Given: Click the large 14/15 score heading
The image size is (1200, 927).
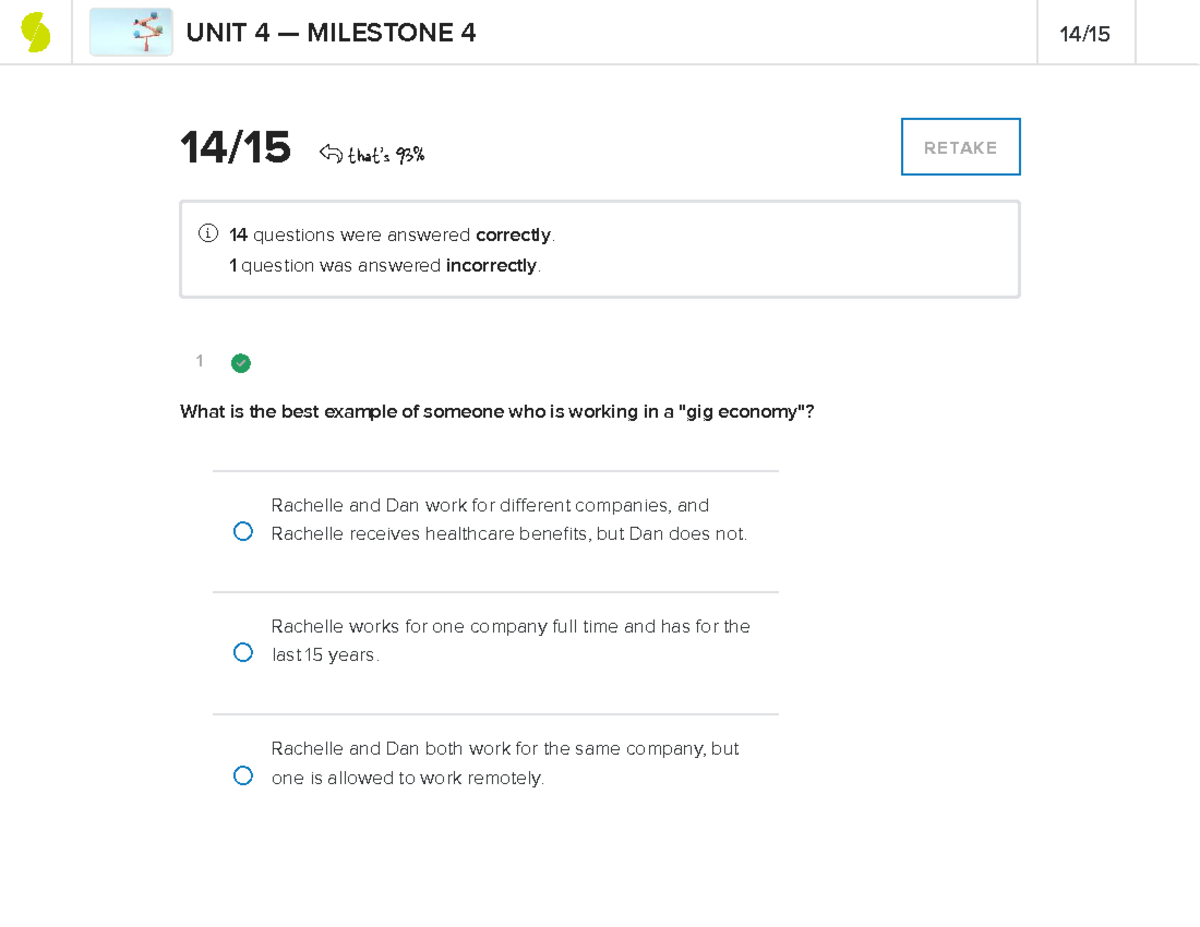Looking at the screenshot, I should (236, 148).
